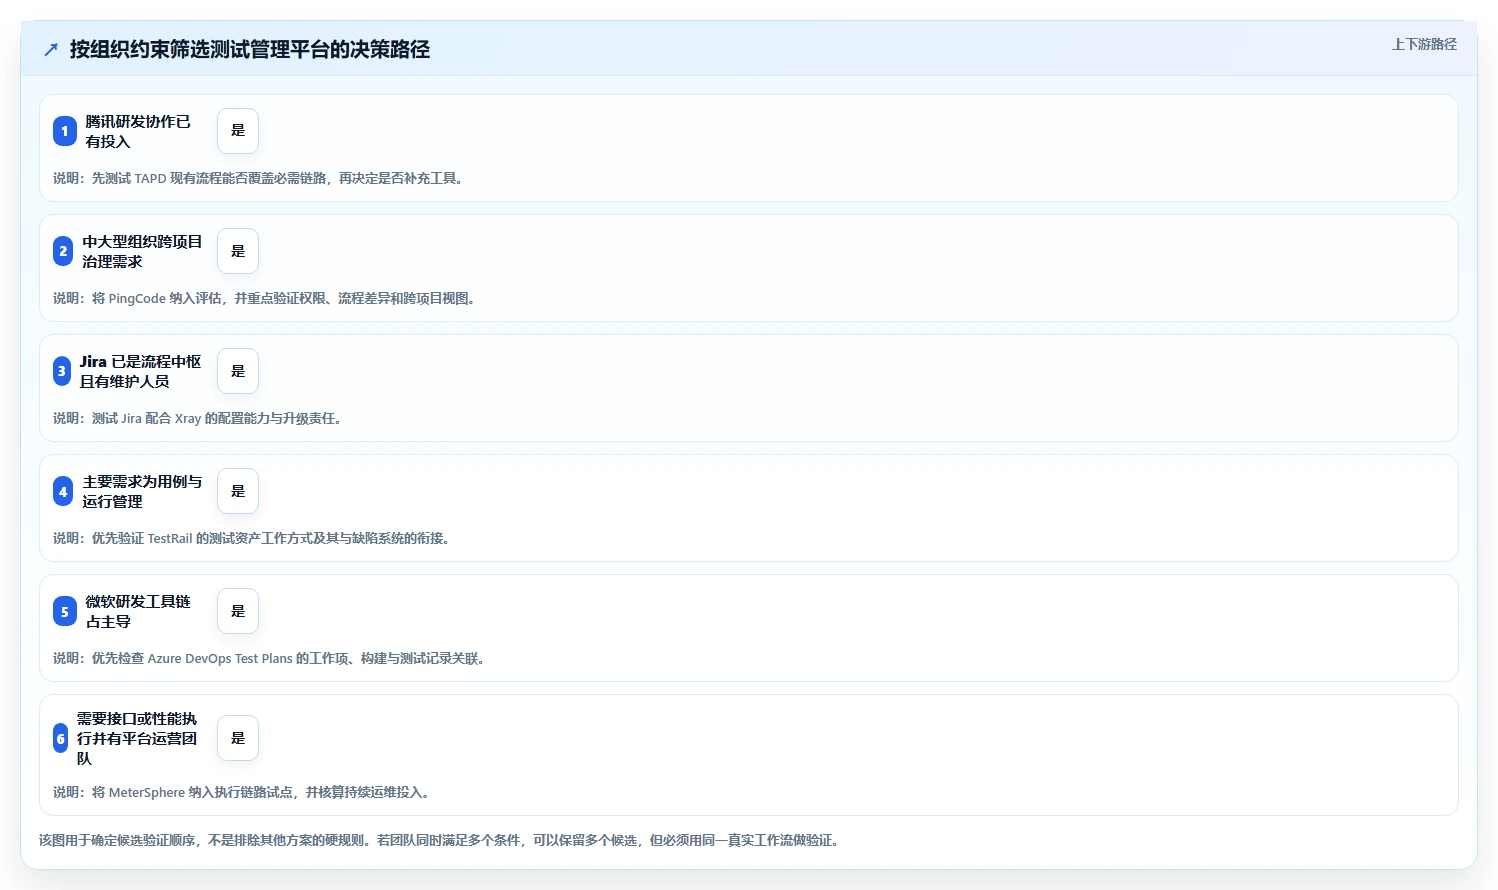Screen dimensions: 1498x890
Task: Click the step 4 number badge
Action: click(63, 491)
